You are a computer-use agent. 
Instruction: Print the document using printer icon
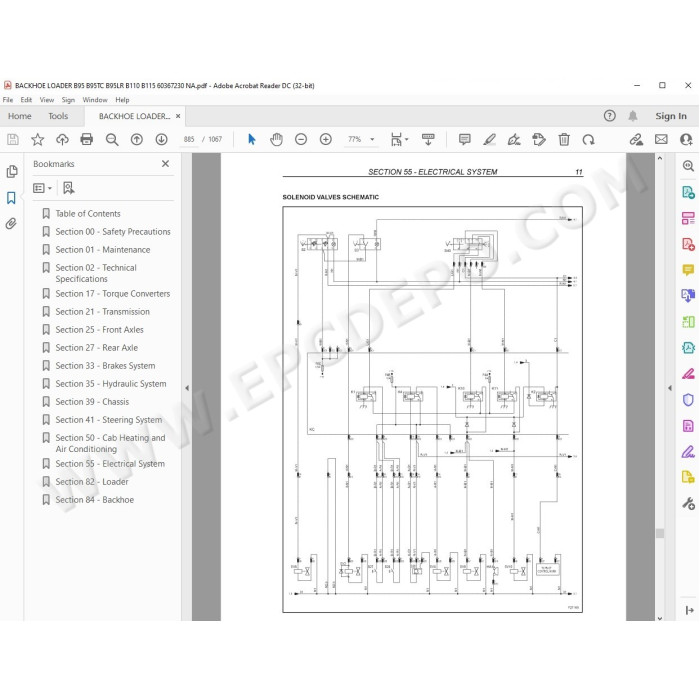[x=87, y=140]
